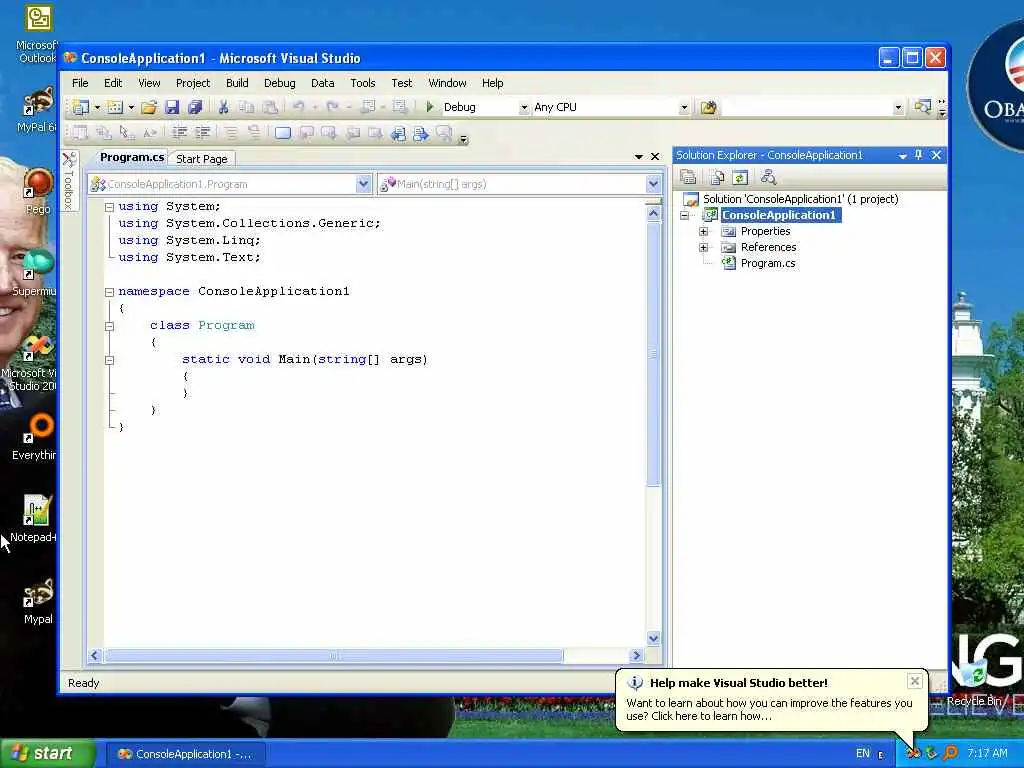The width and height of the screenshot is (1024, 768).
Task: Click the Find in Files icon
Action: coord(709,107)
